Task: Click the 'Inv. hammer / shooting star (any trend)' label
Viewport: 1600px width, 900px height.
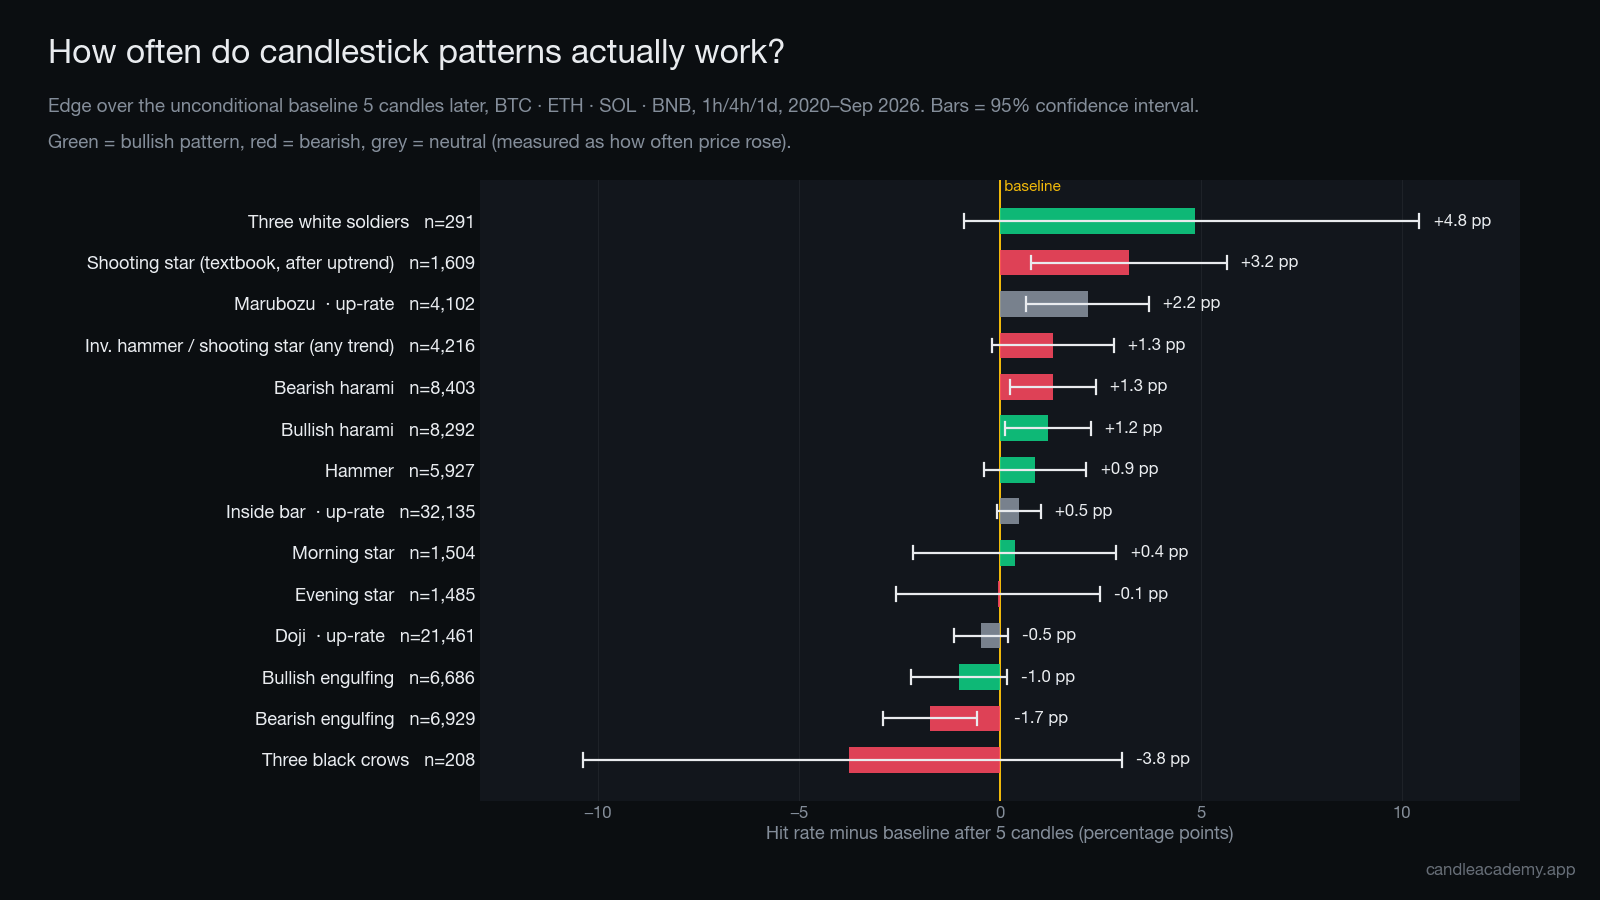Action: [239, 346]
